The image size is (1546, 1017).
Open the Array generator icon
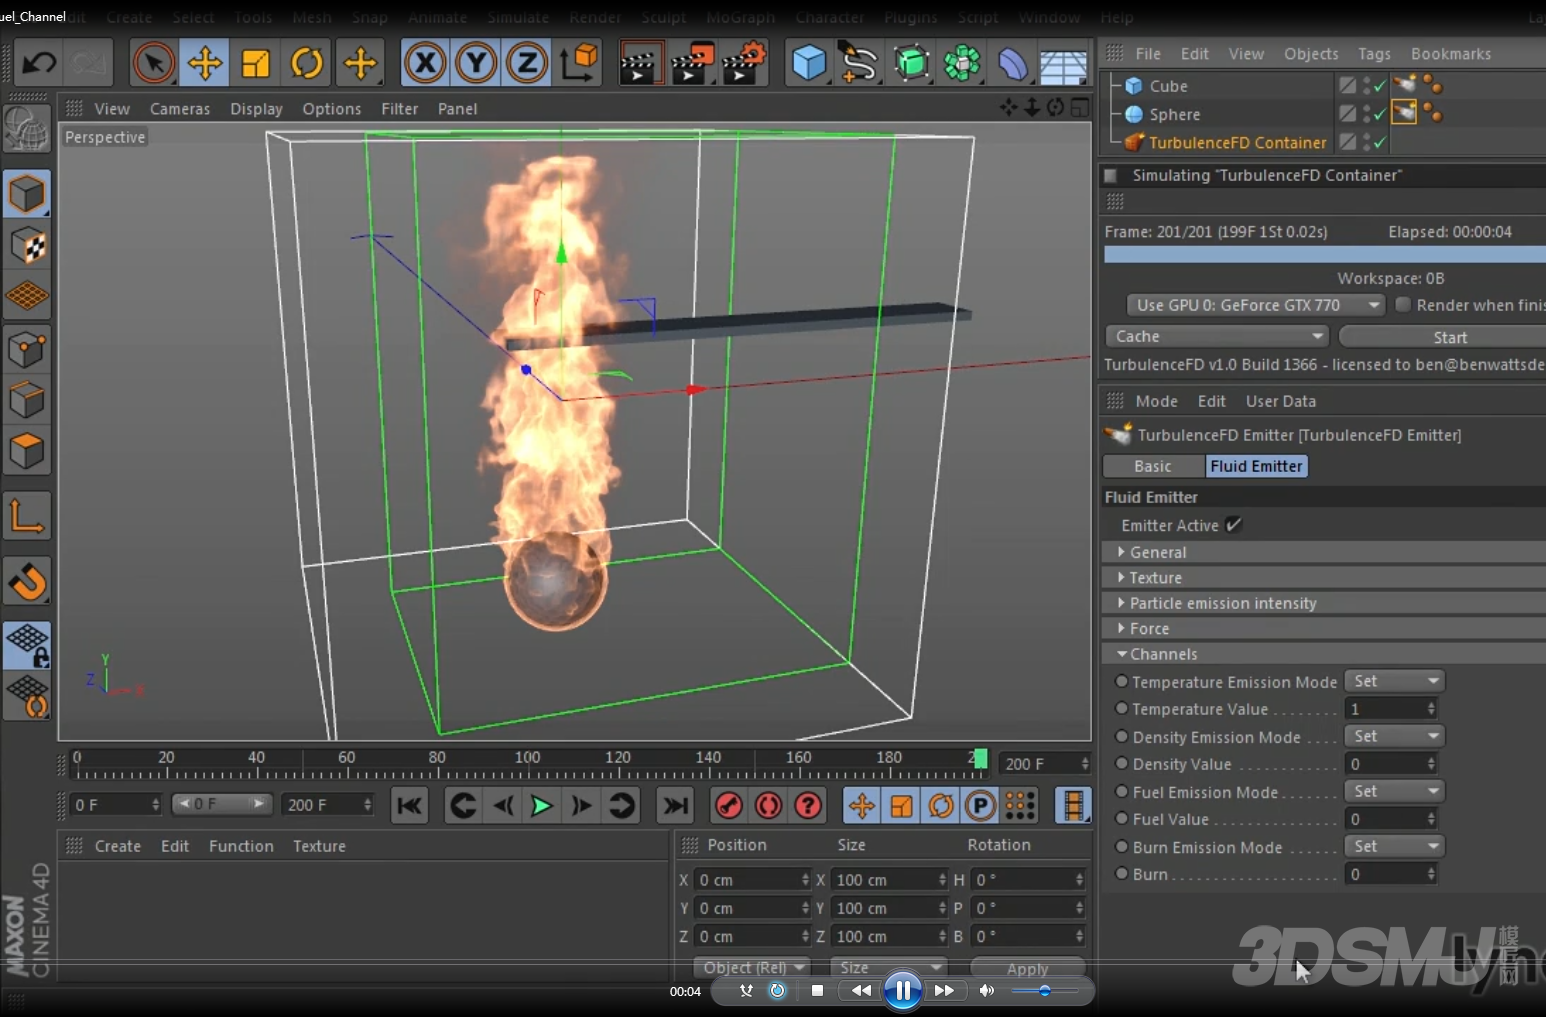[911, 63]
